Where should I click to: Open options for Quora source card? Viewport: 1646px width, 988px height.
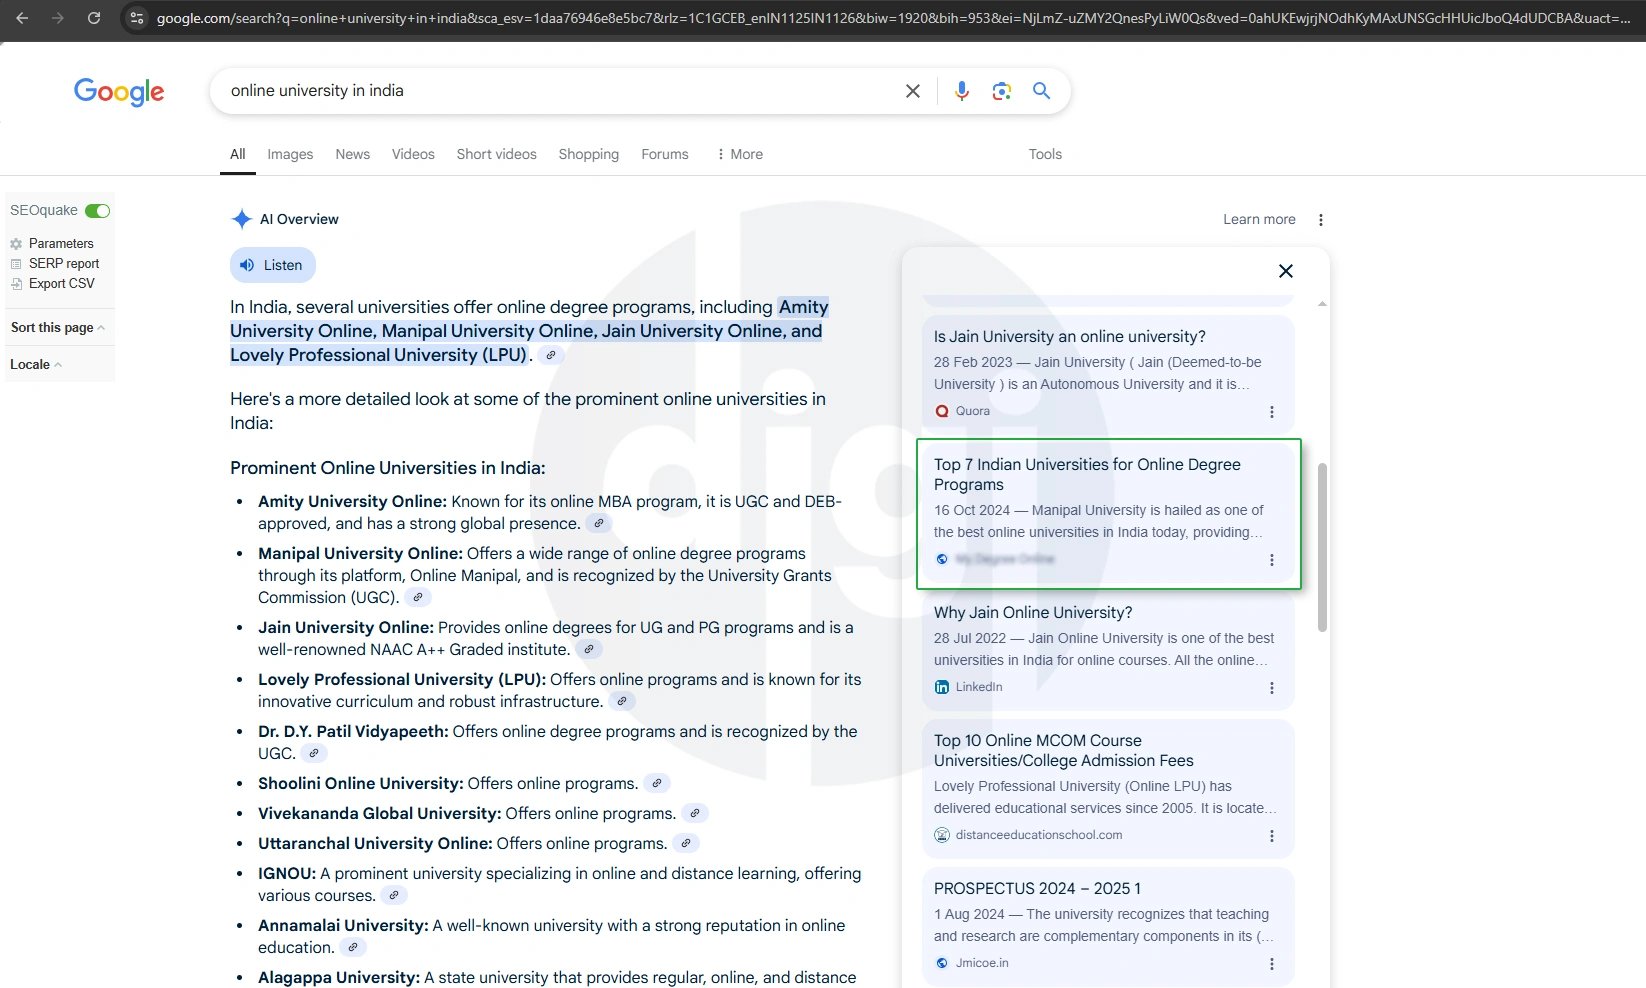coord(1272,412)
